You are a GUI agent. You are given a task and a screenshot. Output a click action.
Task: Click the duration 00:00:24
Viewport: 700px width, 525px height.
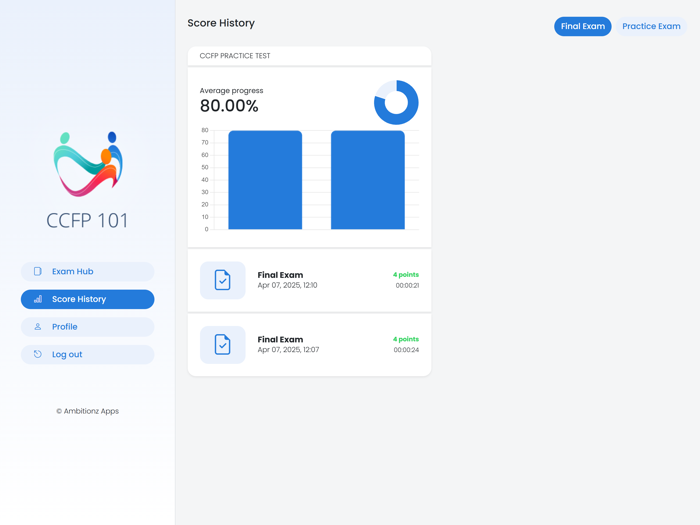click(406, 350)
